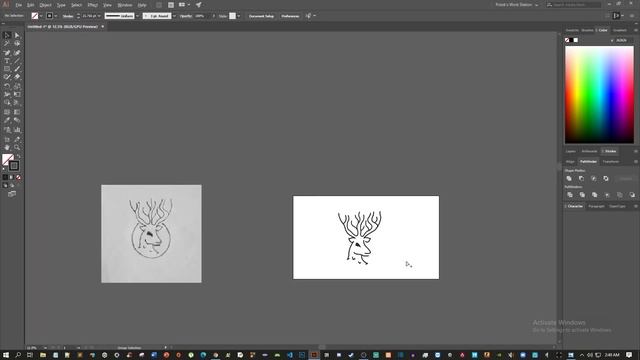
Task: Open the stroke weight dropdown
Action: (x=99, y=16)
